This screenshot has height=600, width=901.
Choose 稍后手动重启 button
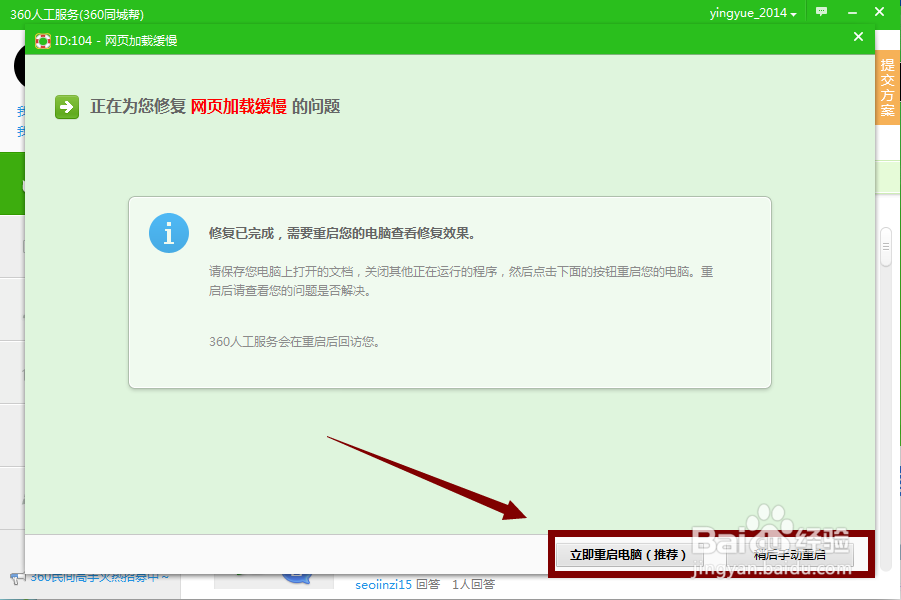pyautogui.click(x=790, y=555)
